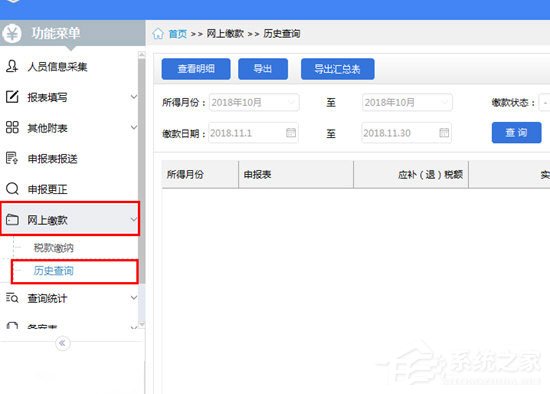
Task: Click the 导出汇总表 button
Action: pos(337,69)
